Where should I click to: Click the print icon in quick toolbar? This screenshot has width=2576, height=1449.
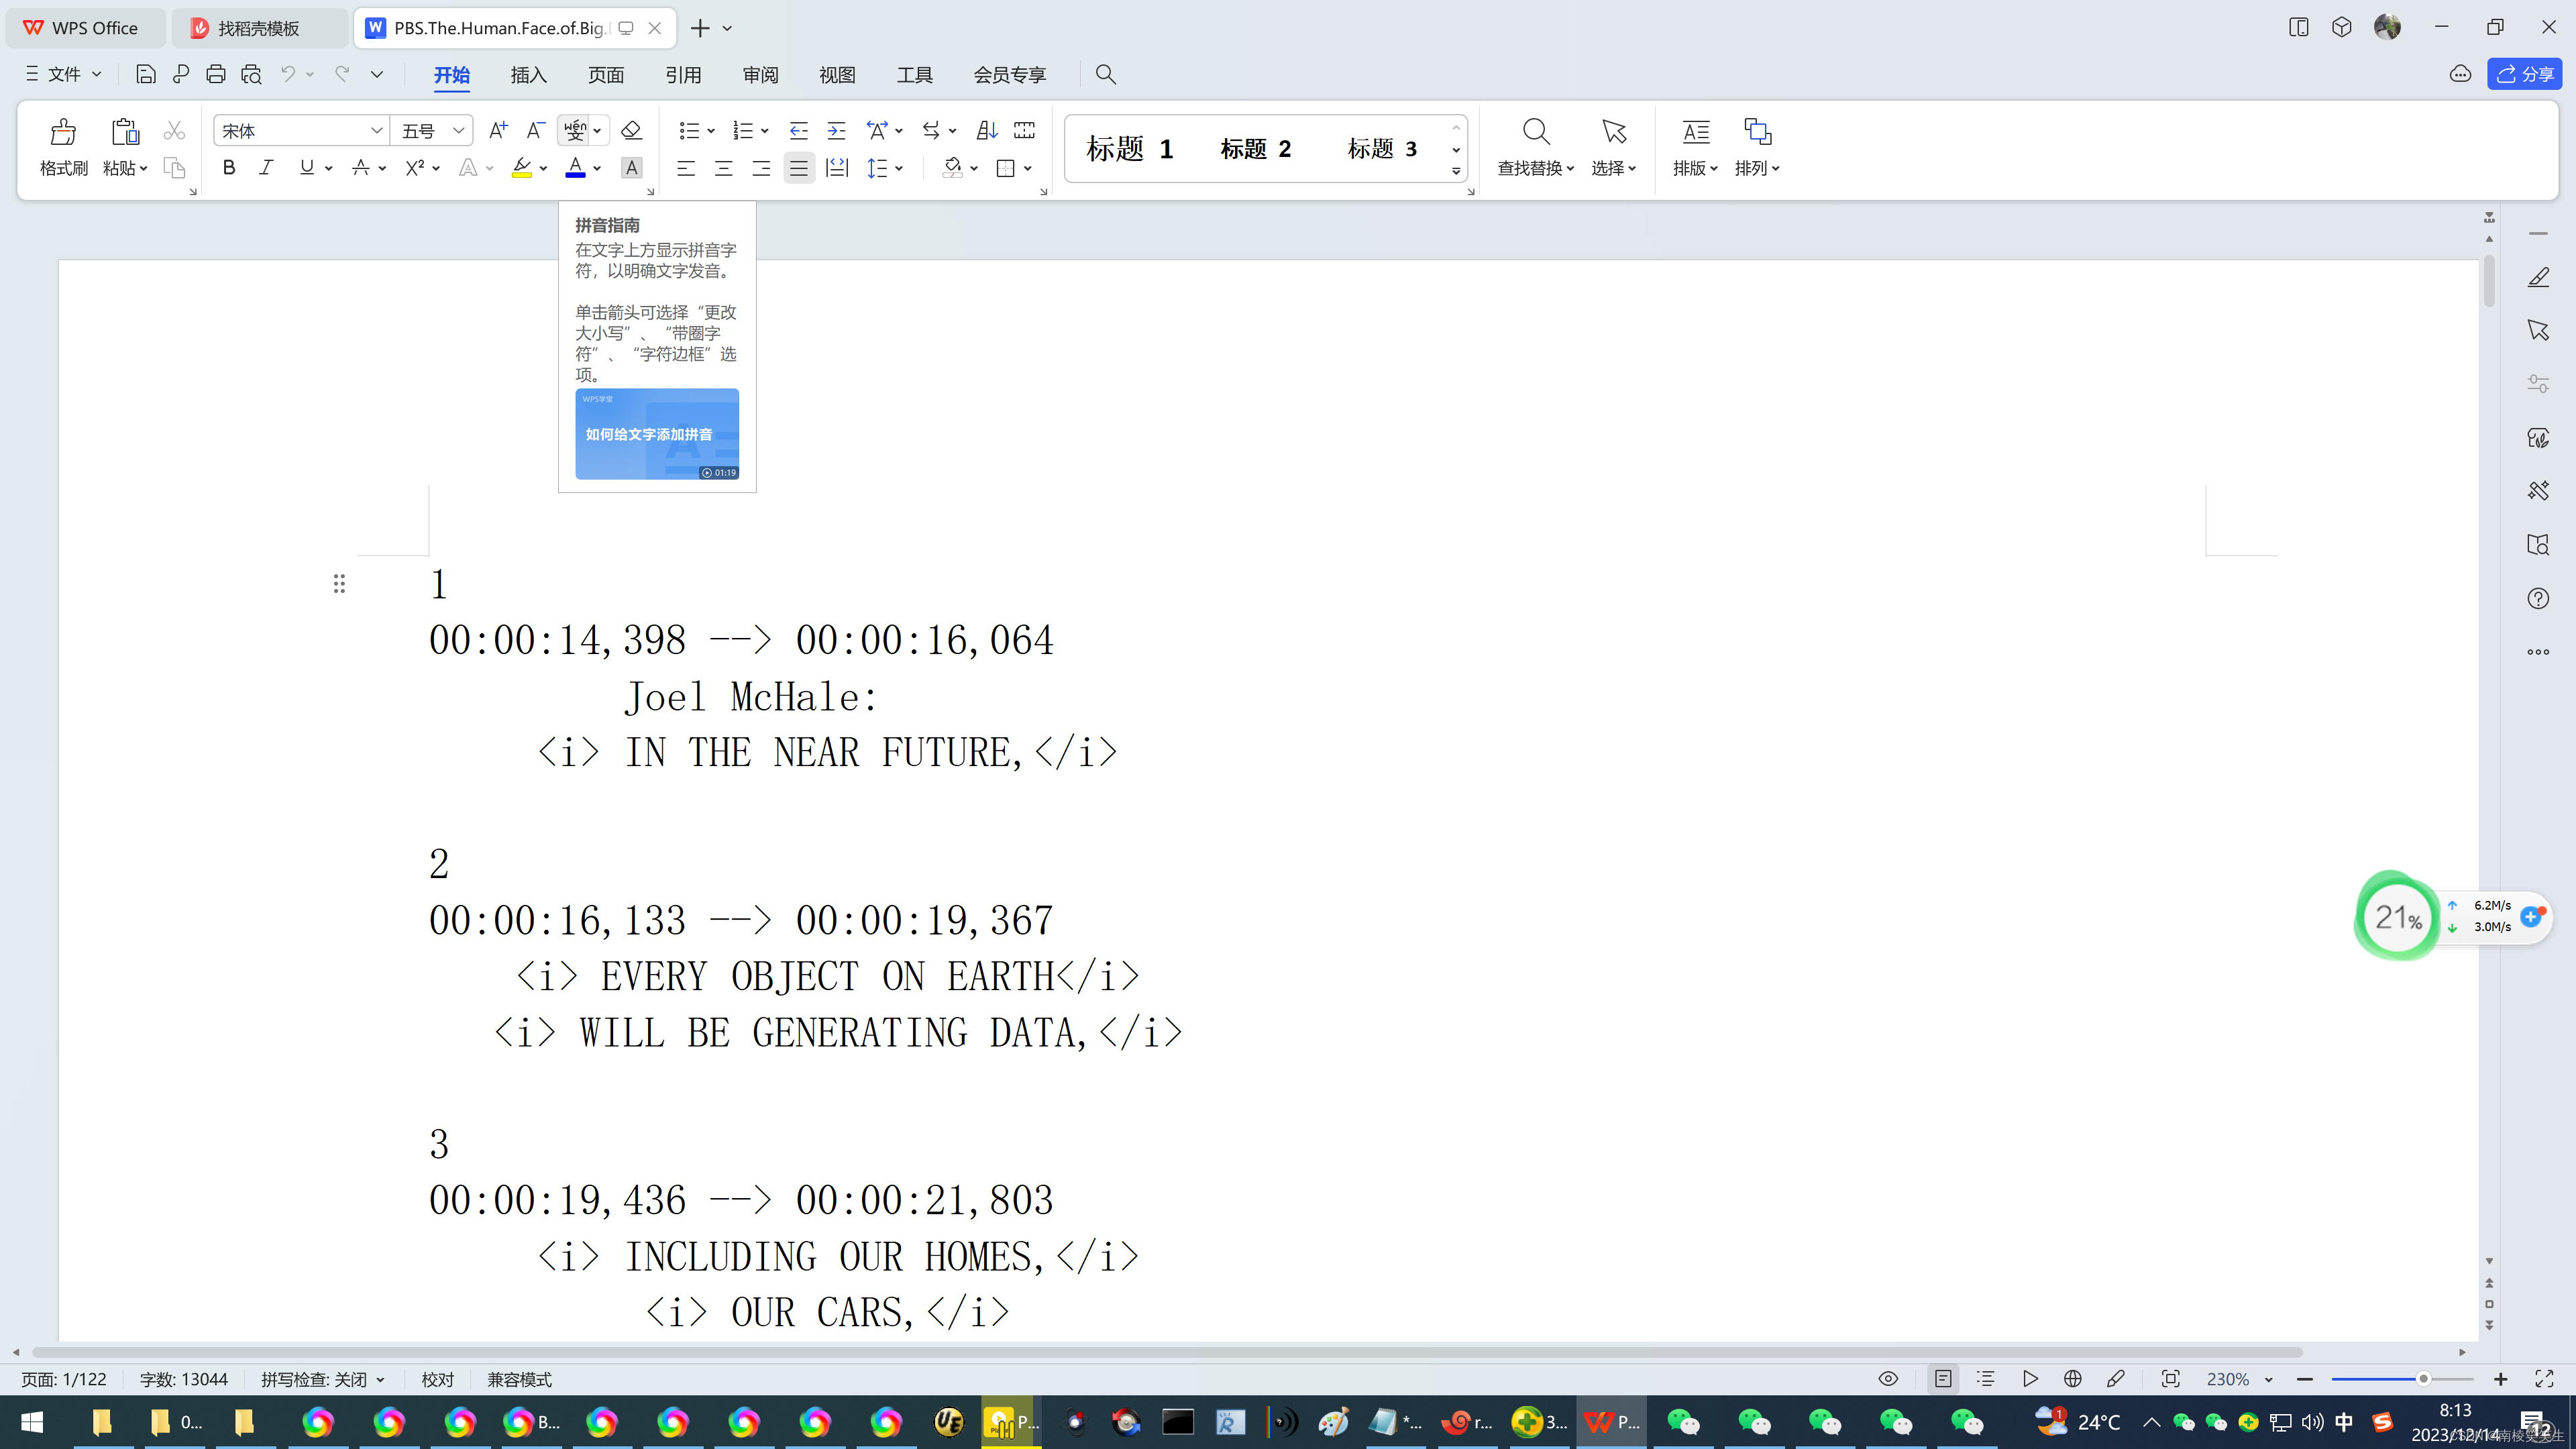coord(216,74)
